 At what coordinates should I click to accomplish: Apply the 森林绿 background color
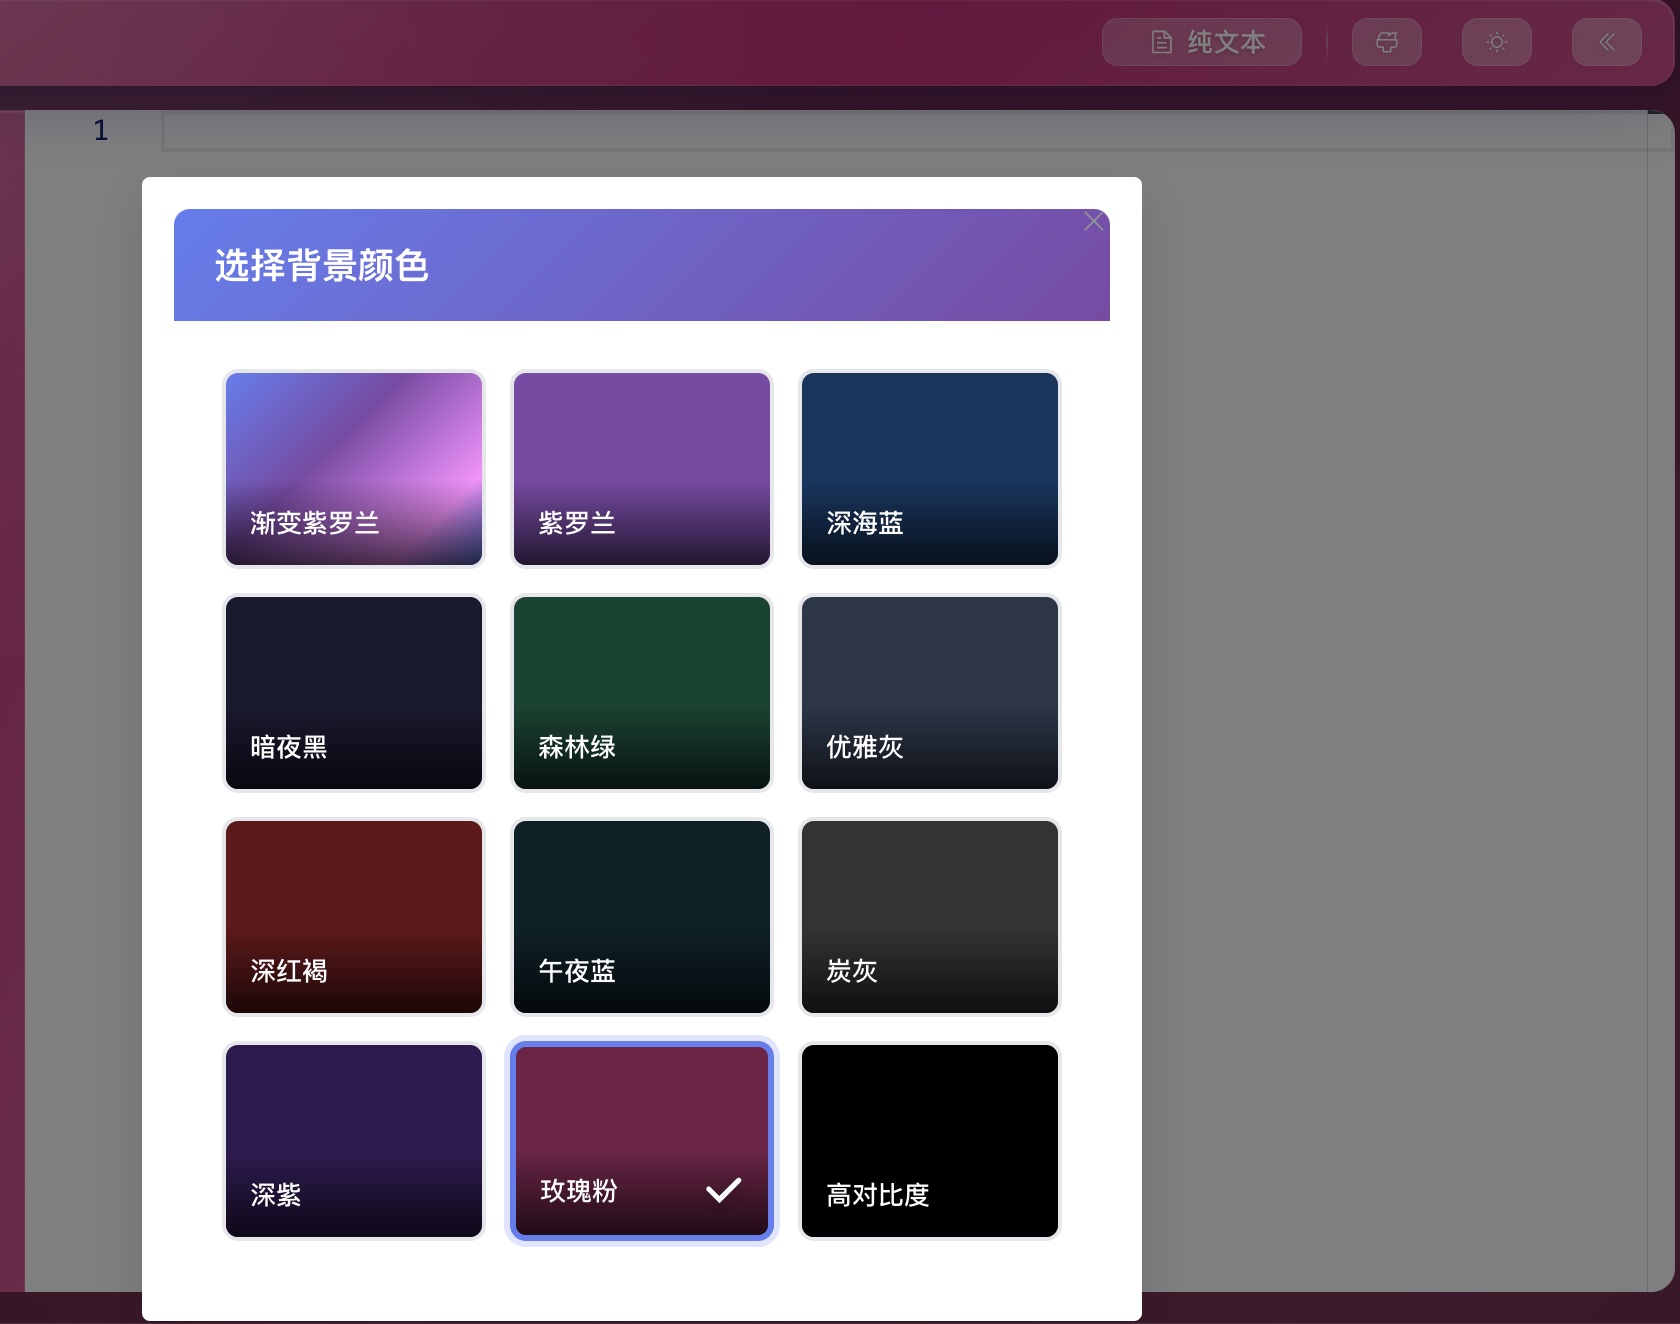point(642,692)
